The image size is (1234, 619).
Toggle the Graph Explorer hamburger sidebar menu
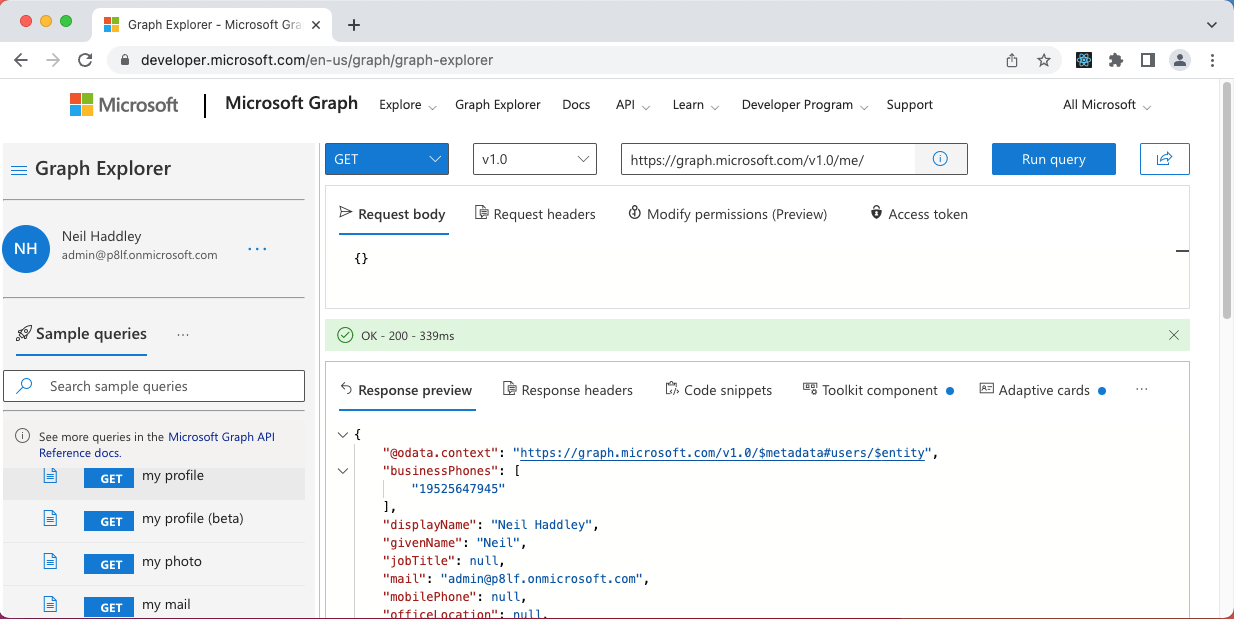18,170
